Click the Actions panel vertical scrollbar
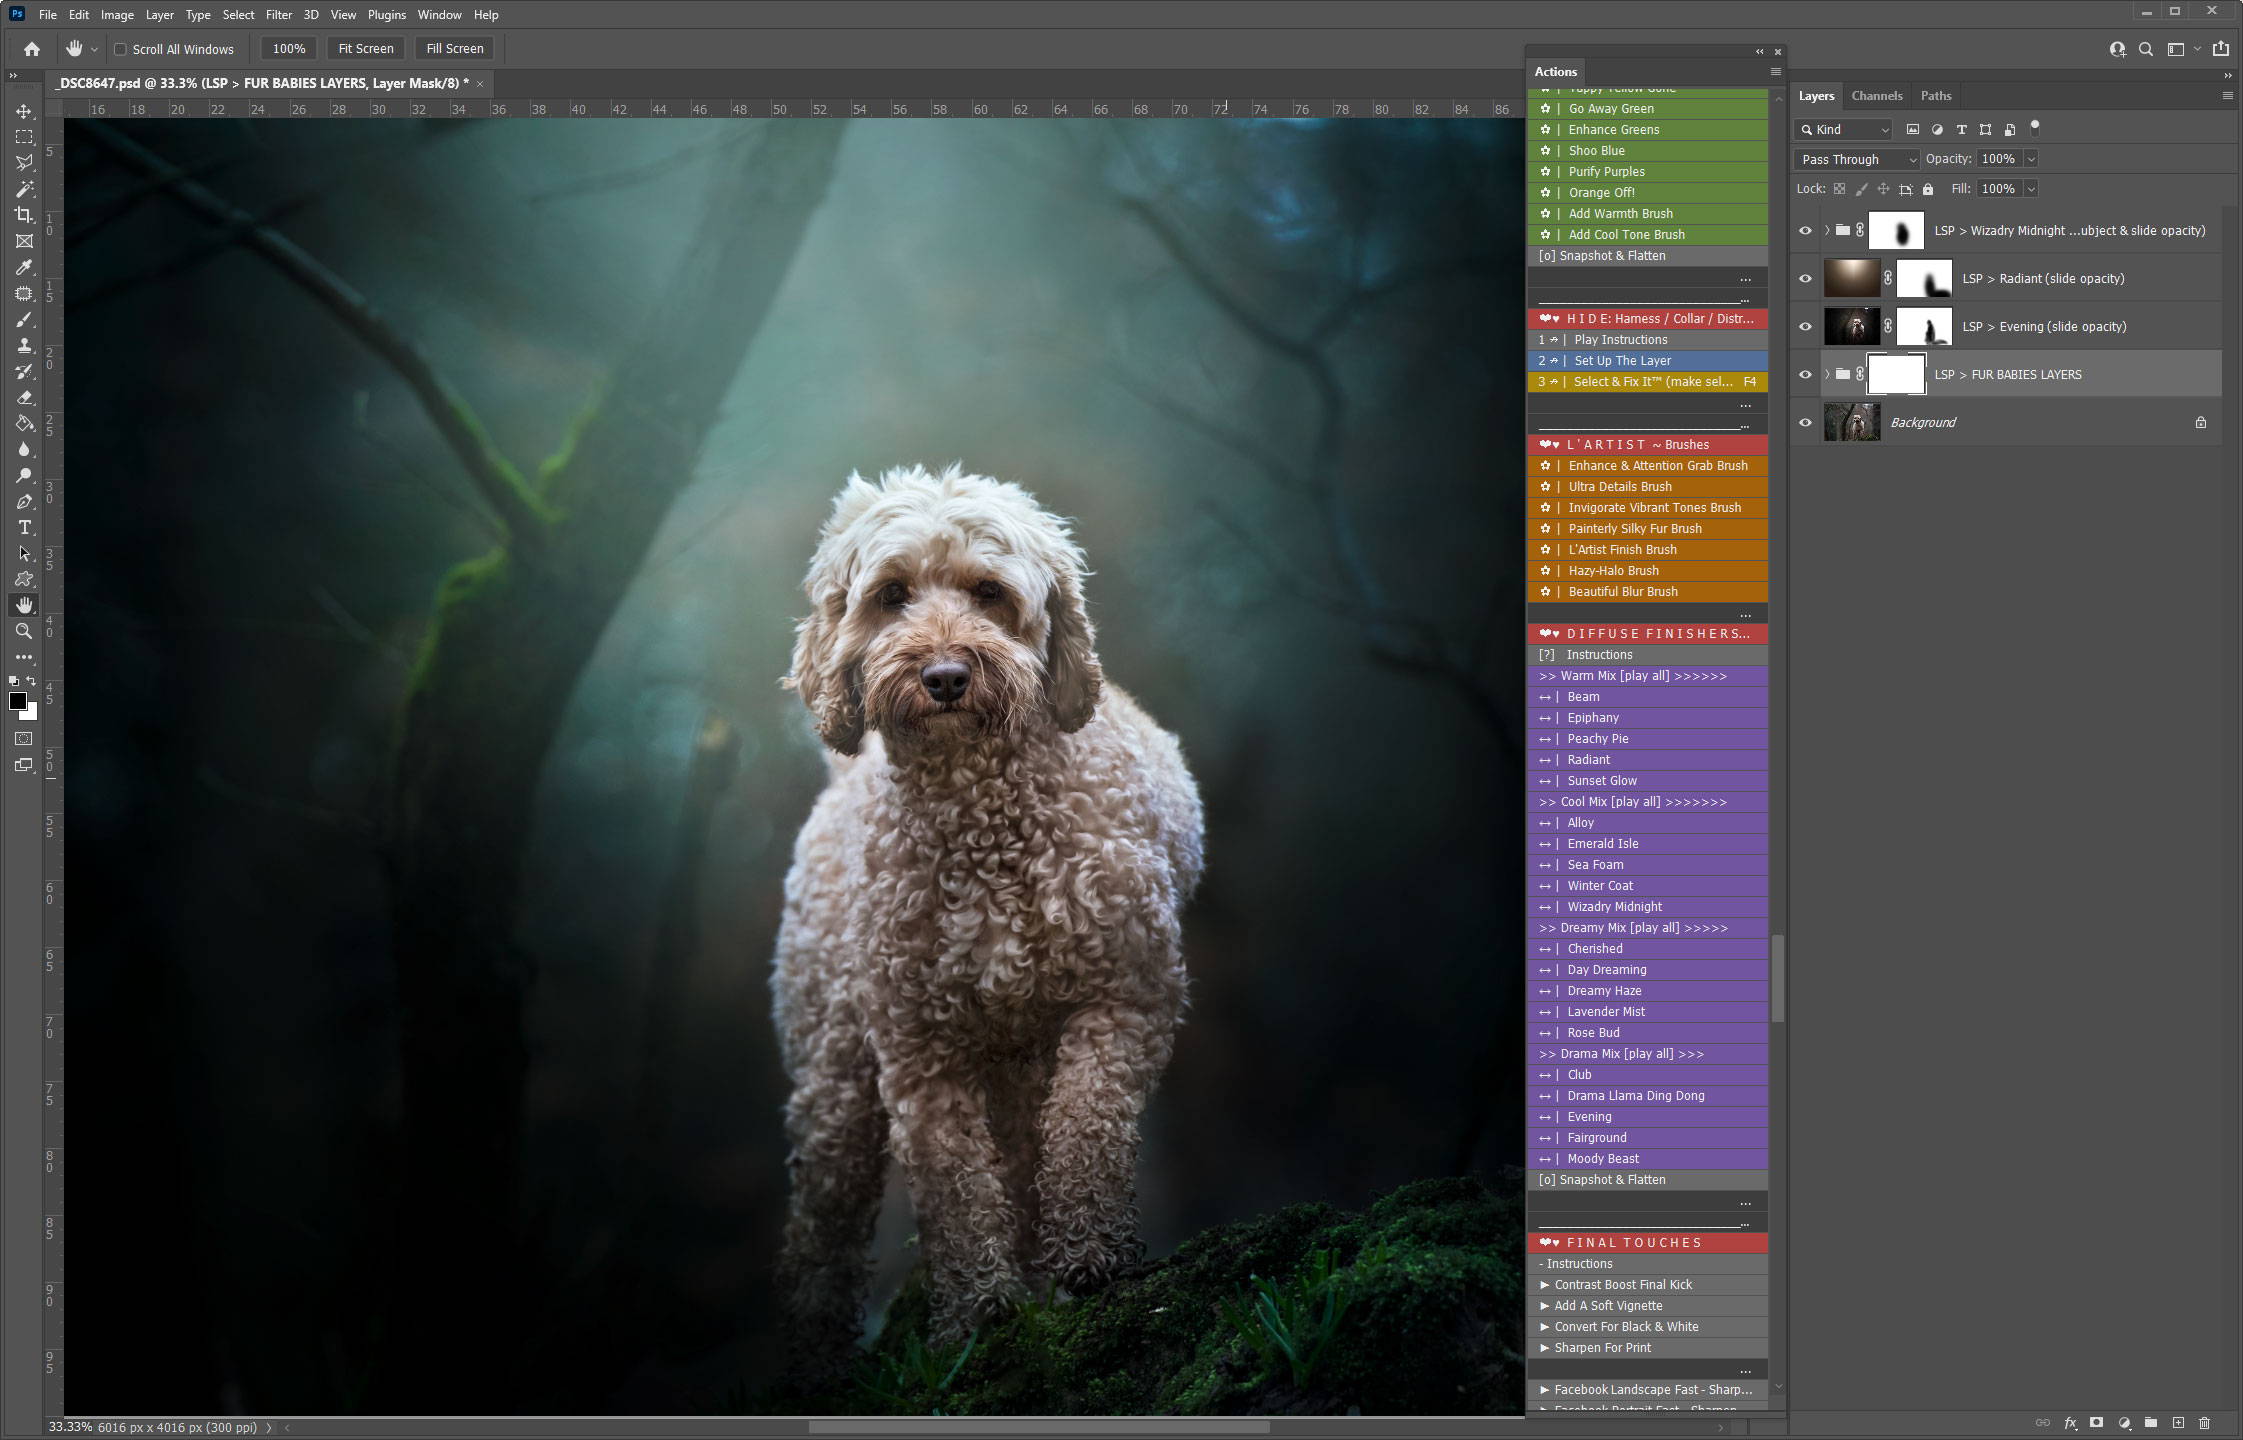Screen dimensions: 2243x1440 click(1777, 978)
